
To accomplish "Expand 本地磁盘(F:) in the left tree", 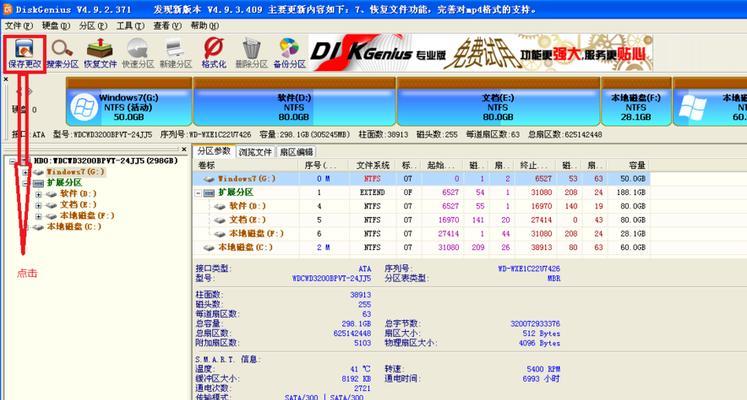I will [38, 216].
